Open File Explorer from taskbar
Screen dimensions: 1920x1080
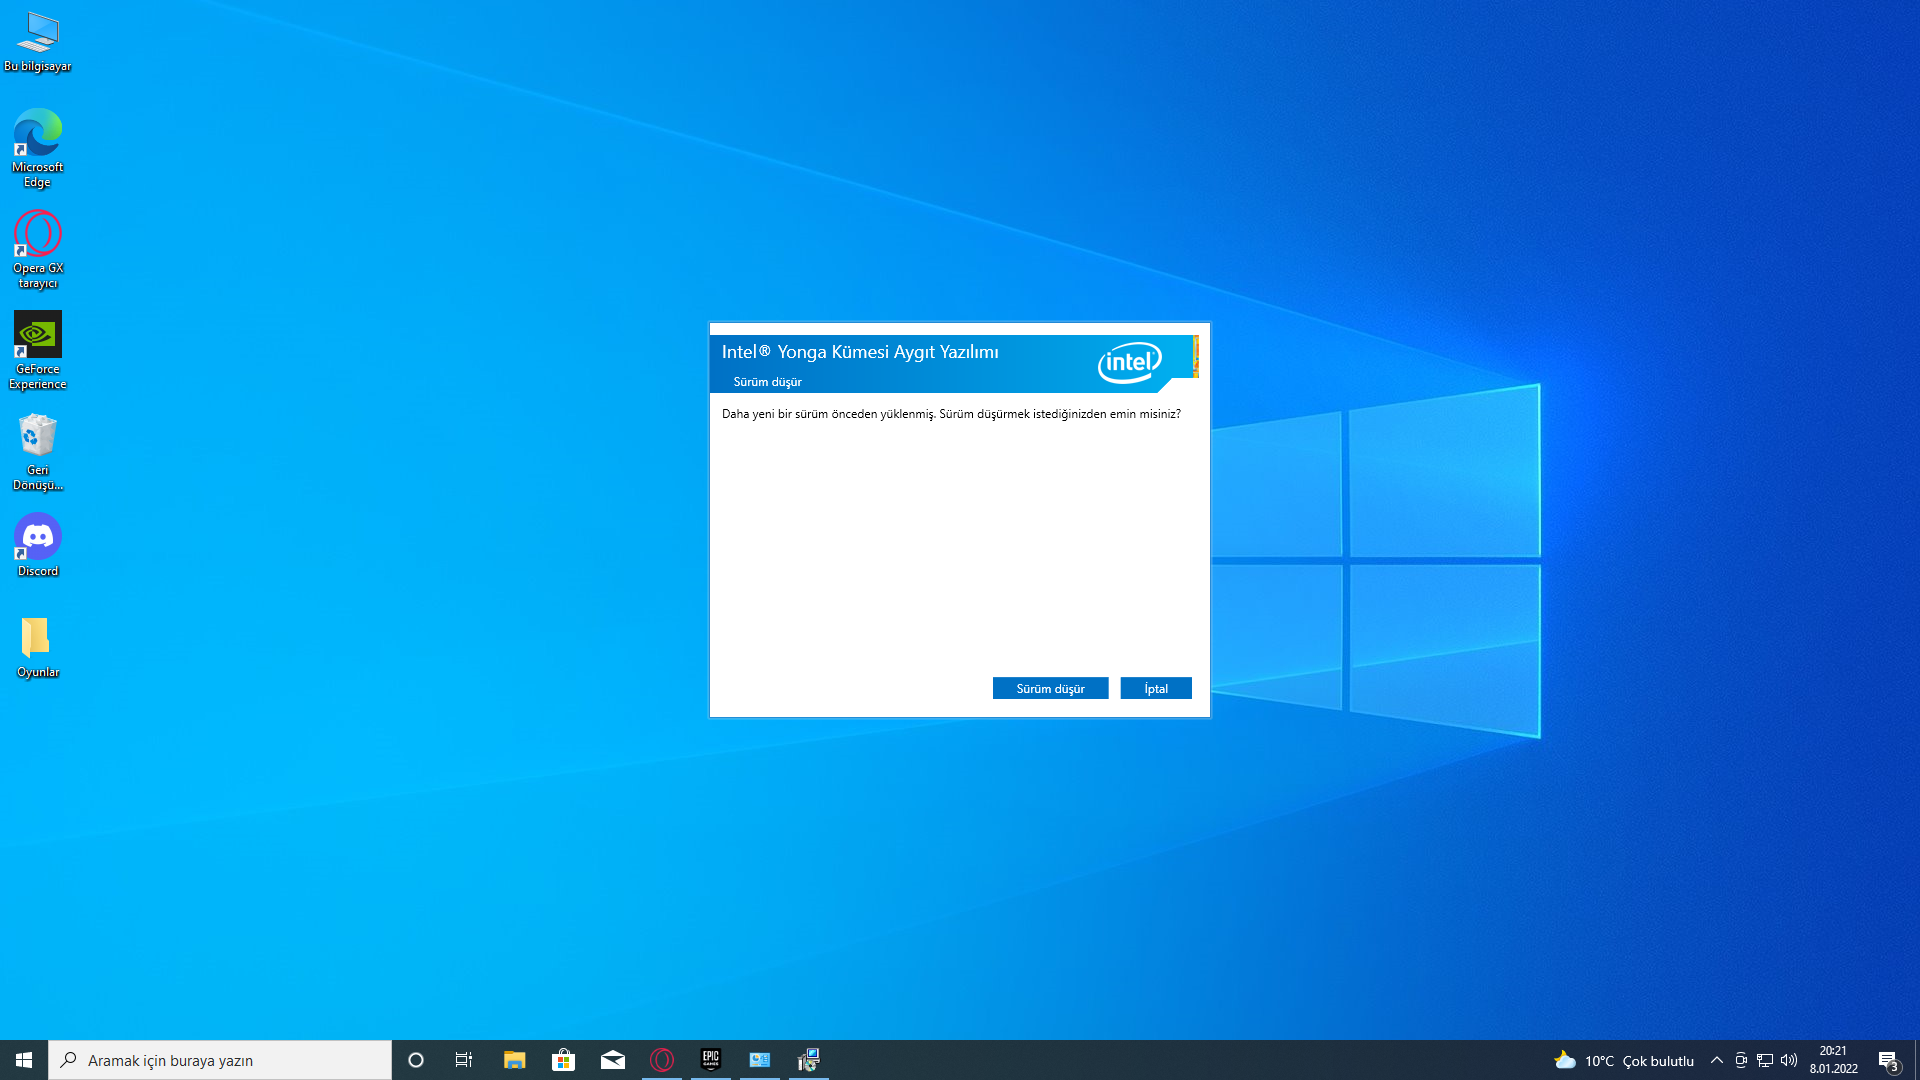pos(514,1060)
